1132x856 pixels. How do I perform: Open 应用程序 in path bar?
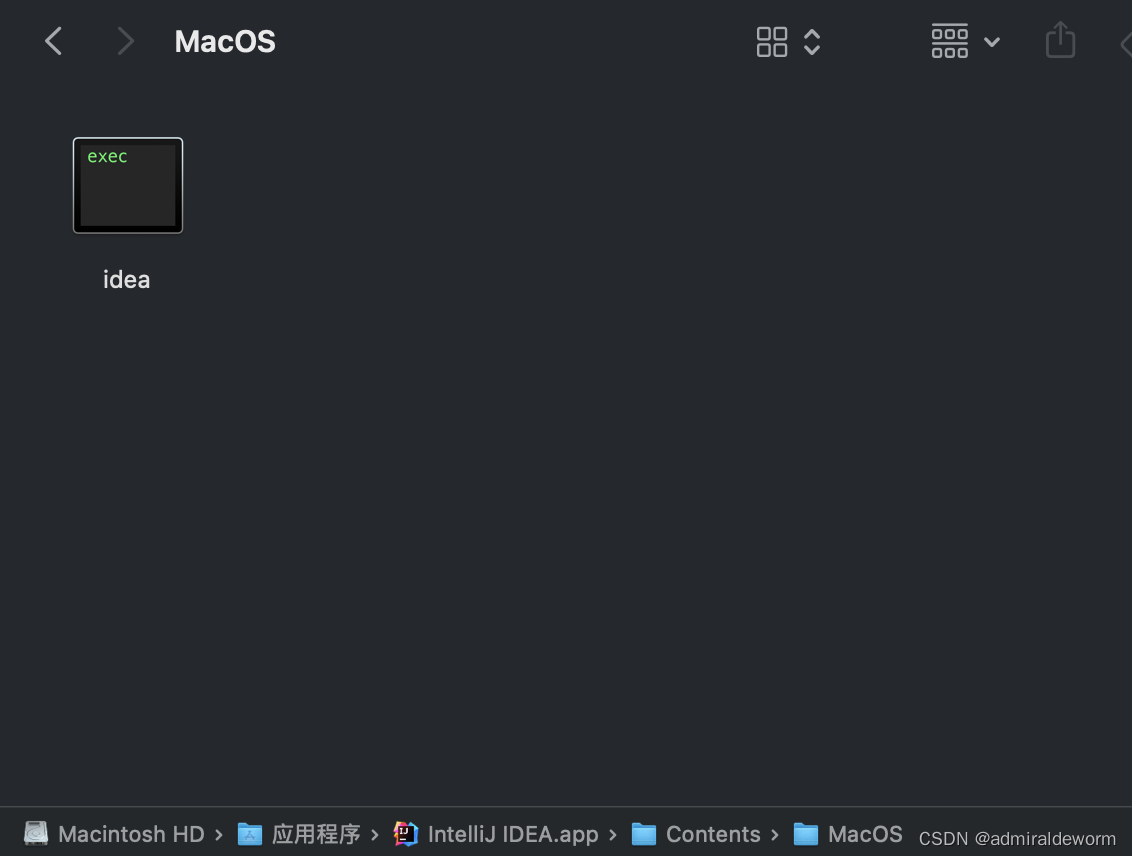(316, 834)
